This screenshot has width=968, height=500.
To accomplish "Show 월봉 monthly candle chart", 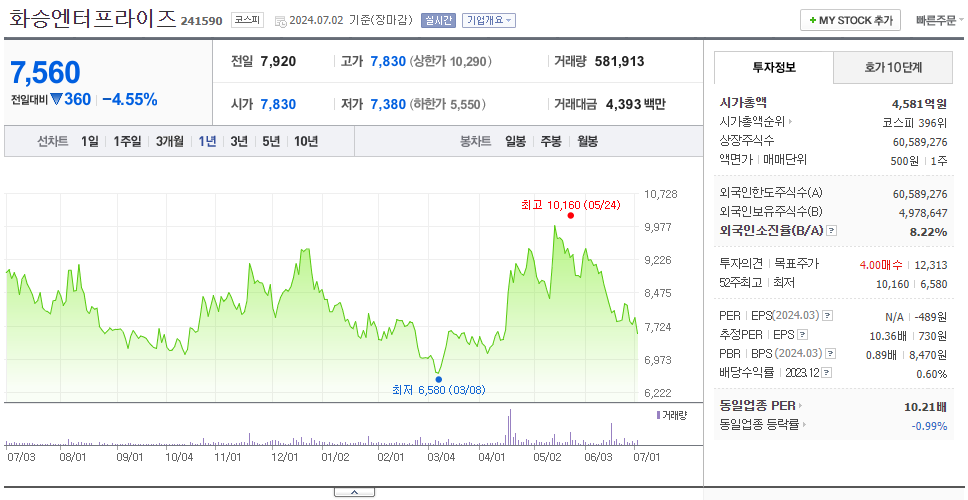I will pyautogui.click(x=587, y=142).
